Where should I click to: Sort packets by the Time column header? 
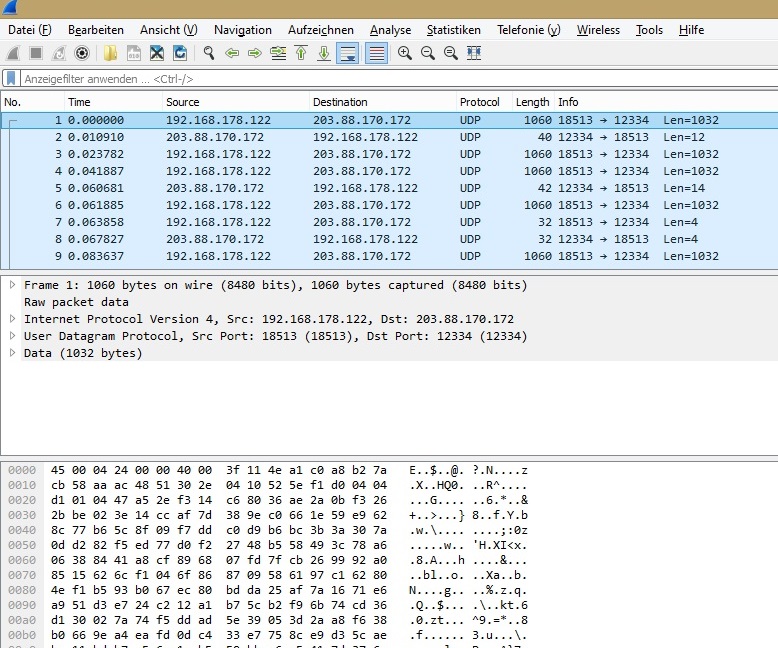pyautogui.click(x=80, y=102)
